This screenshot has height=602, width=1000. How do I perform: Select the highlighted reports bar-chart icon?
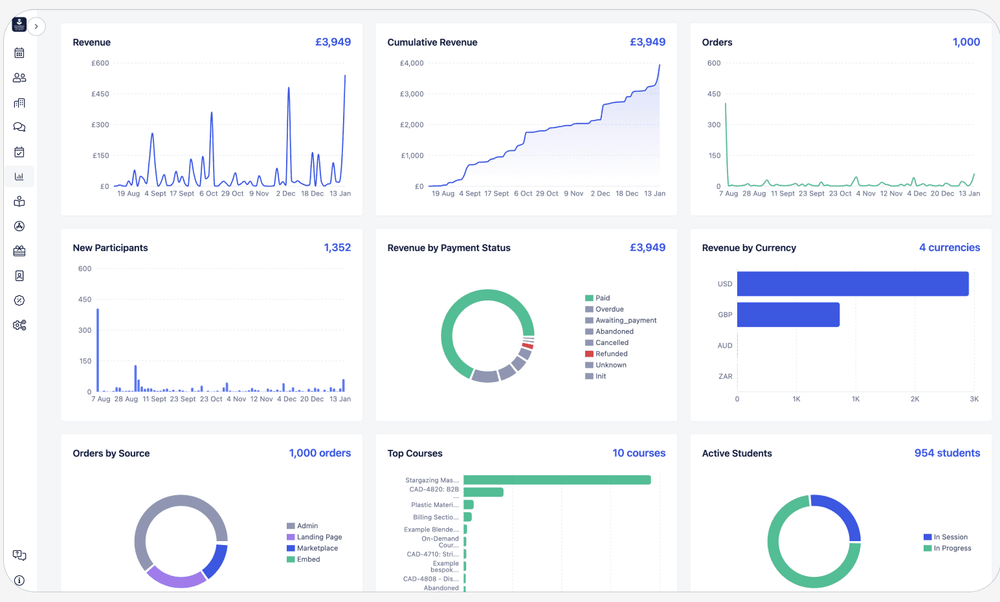click(x=18, y=176)
